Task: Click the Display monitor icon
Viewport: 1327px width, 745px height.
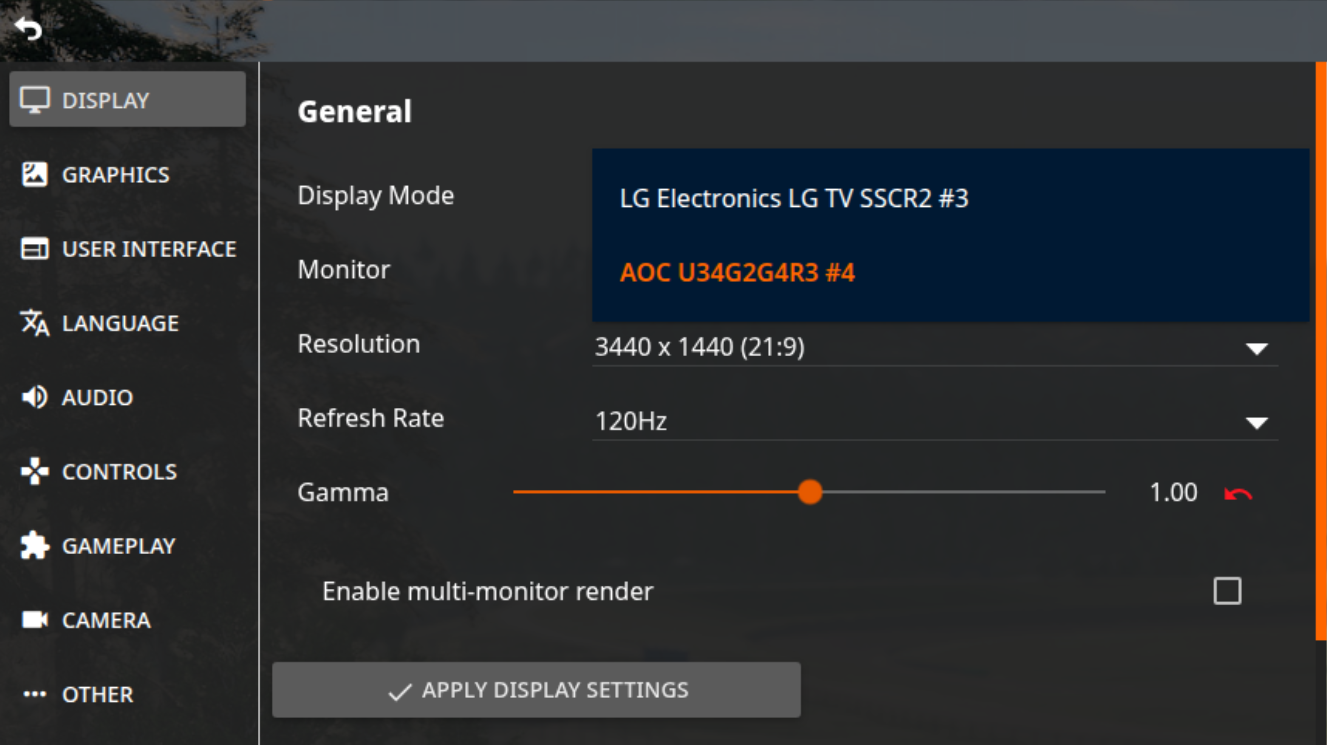Action: [35, 100]
